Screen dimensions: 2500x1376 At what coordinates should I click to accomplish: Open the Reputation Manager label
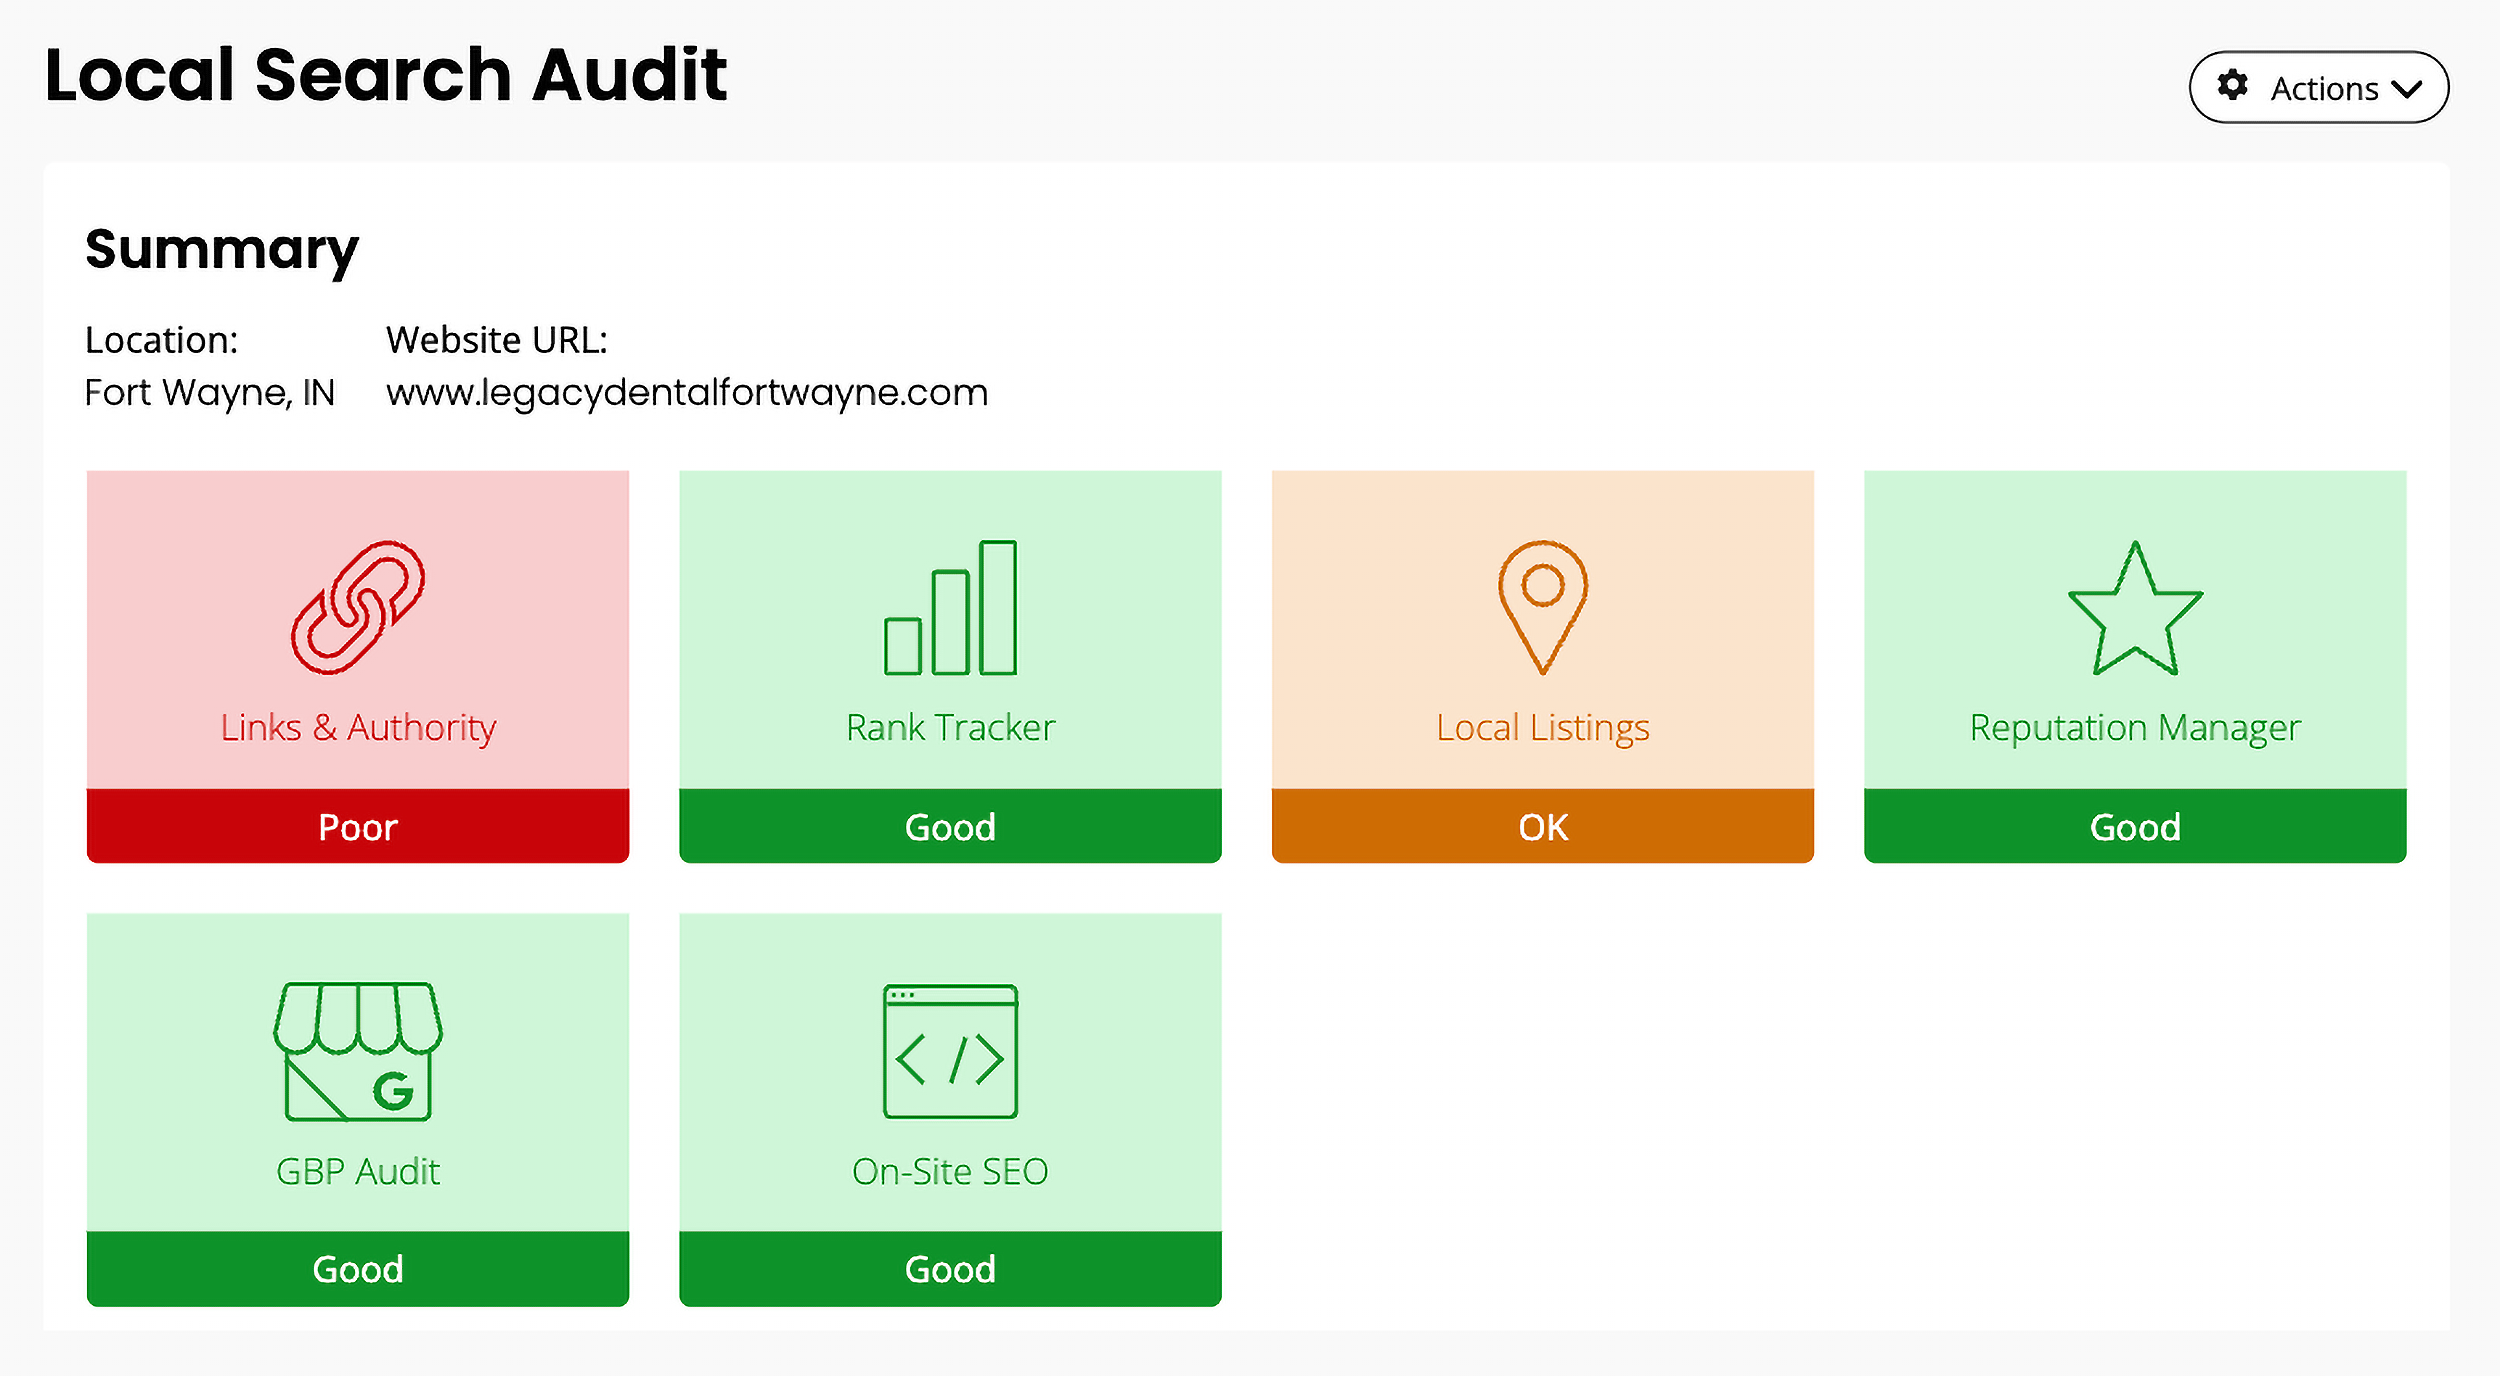[x=2135, y=728]
